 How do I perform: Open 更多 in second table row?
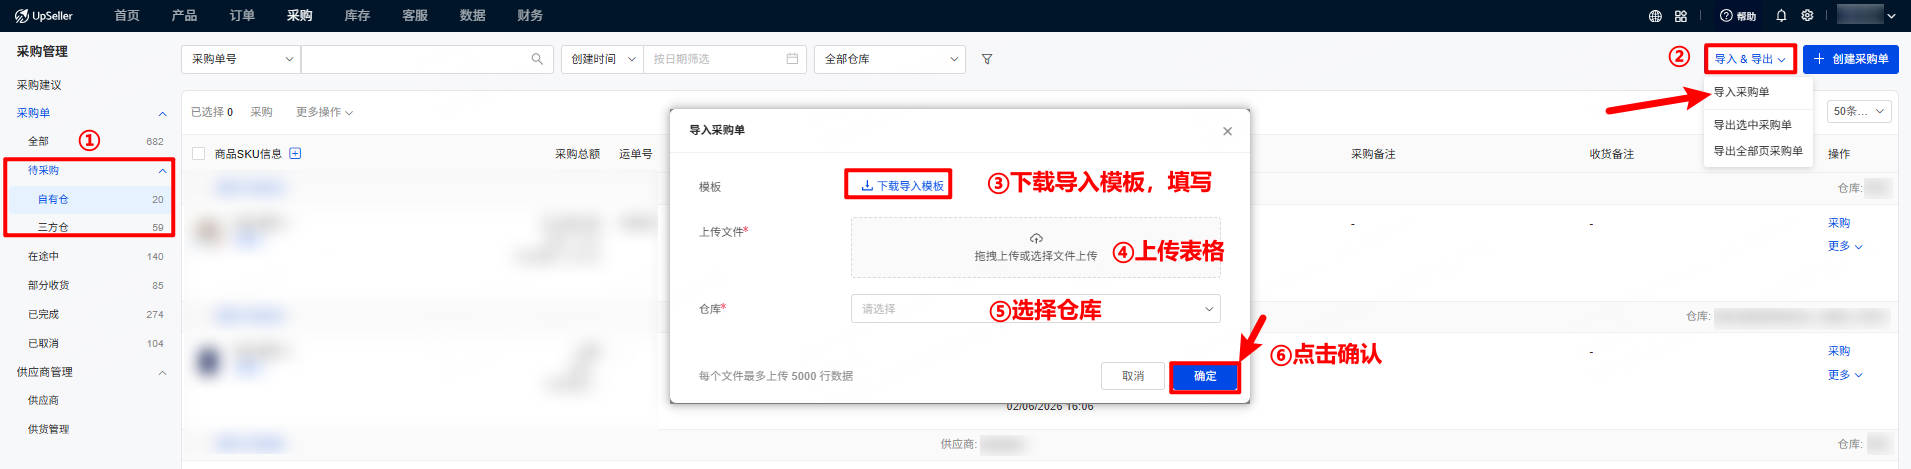point(1845,375)
